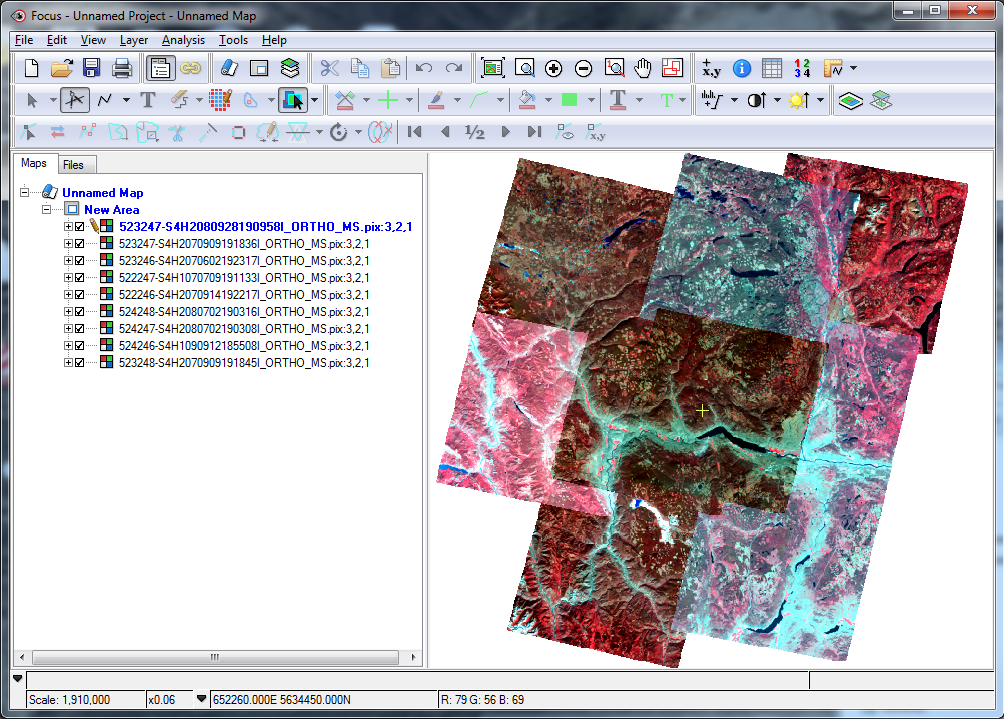The width and height of the screenshot is (1004, 719).
Task: Click the yellow crosshair on the map
Action: [702, 410]
